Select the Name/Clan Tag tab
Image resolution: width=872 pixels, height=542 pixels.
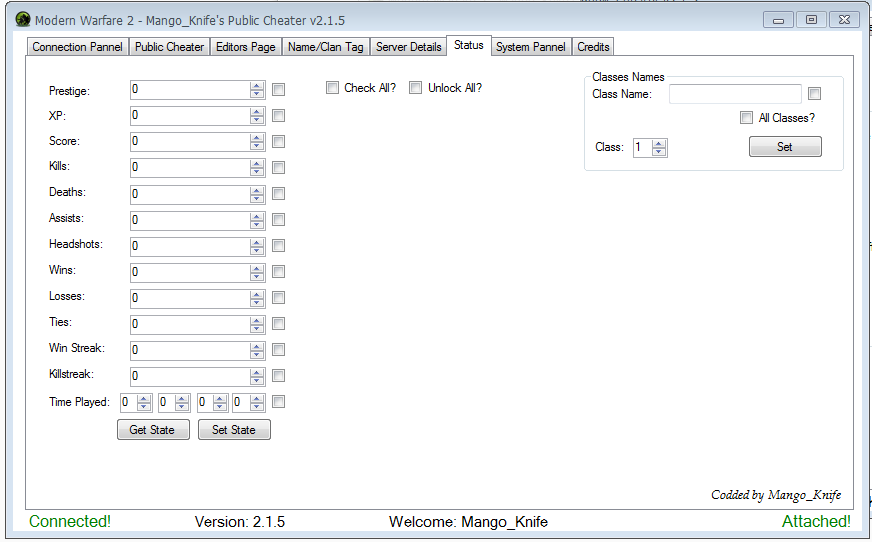click(325, 47)
